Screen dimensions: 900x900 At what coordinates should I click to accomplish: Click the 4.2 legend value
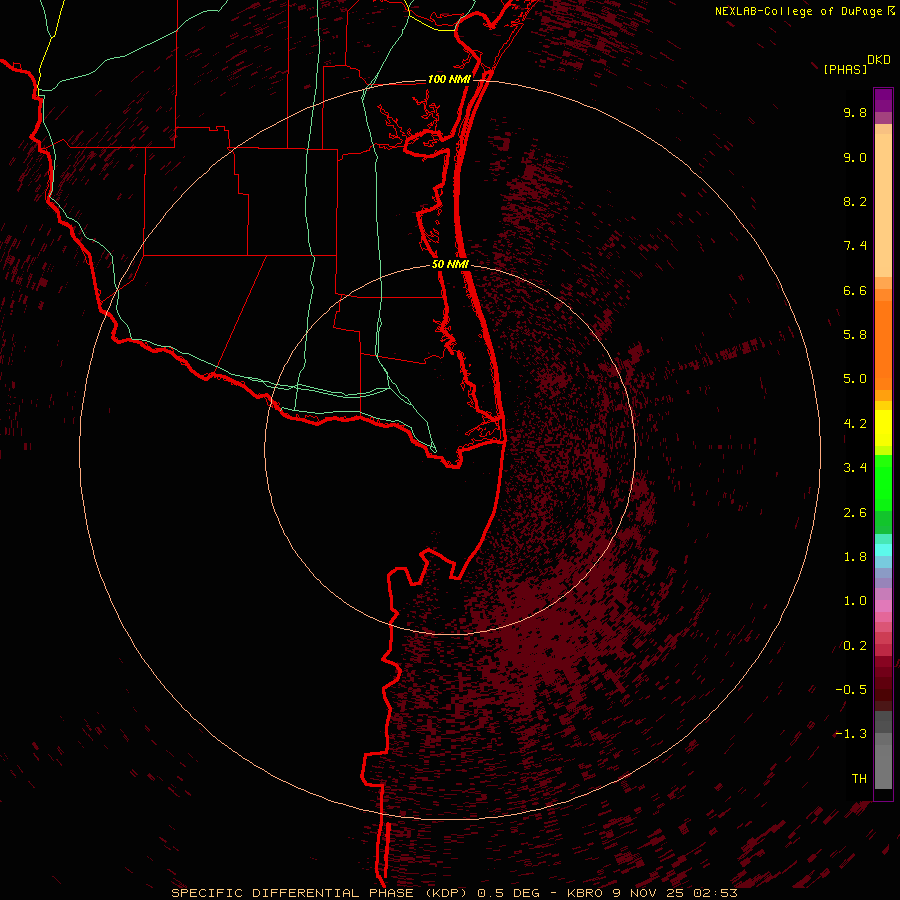[855, 424]
